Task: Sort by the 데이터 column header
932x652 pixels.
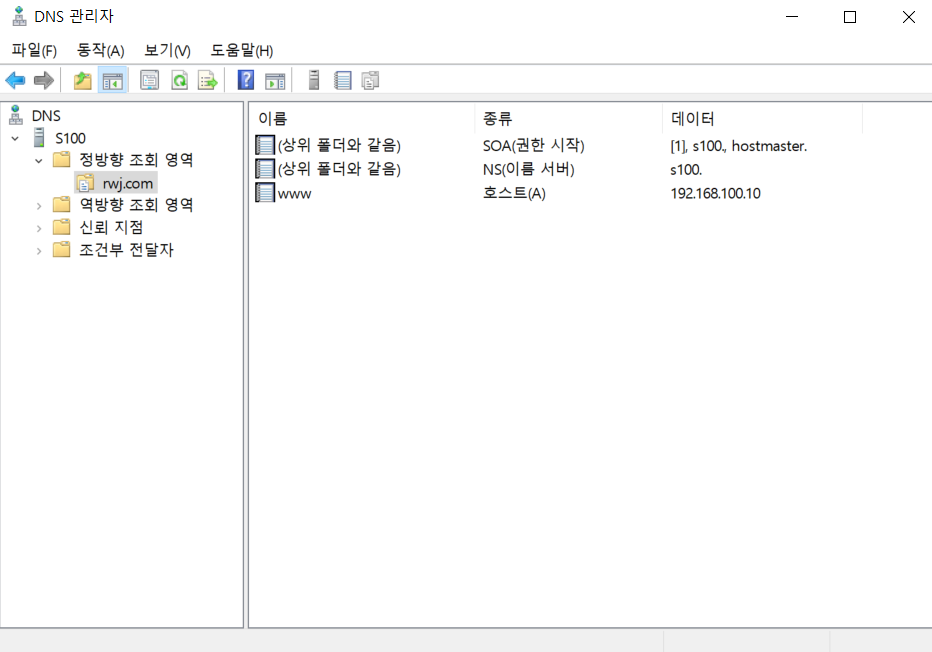Action: 763,118
